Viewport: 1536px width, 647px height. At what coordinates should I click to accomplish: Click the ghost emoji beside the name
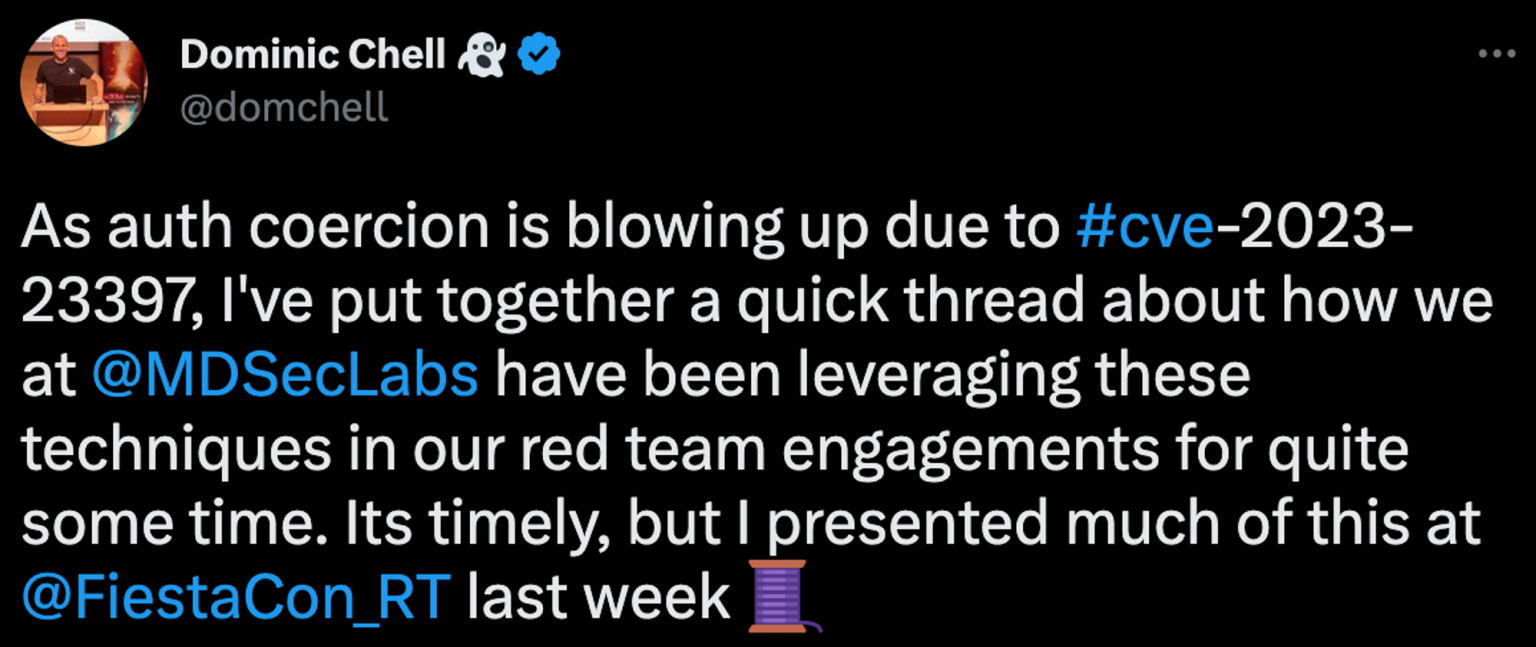(x=483, y=57)
